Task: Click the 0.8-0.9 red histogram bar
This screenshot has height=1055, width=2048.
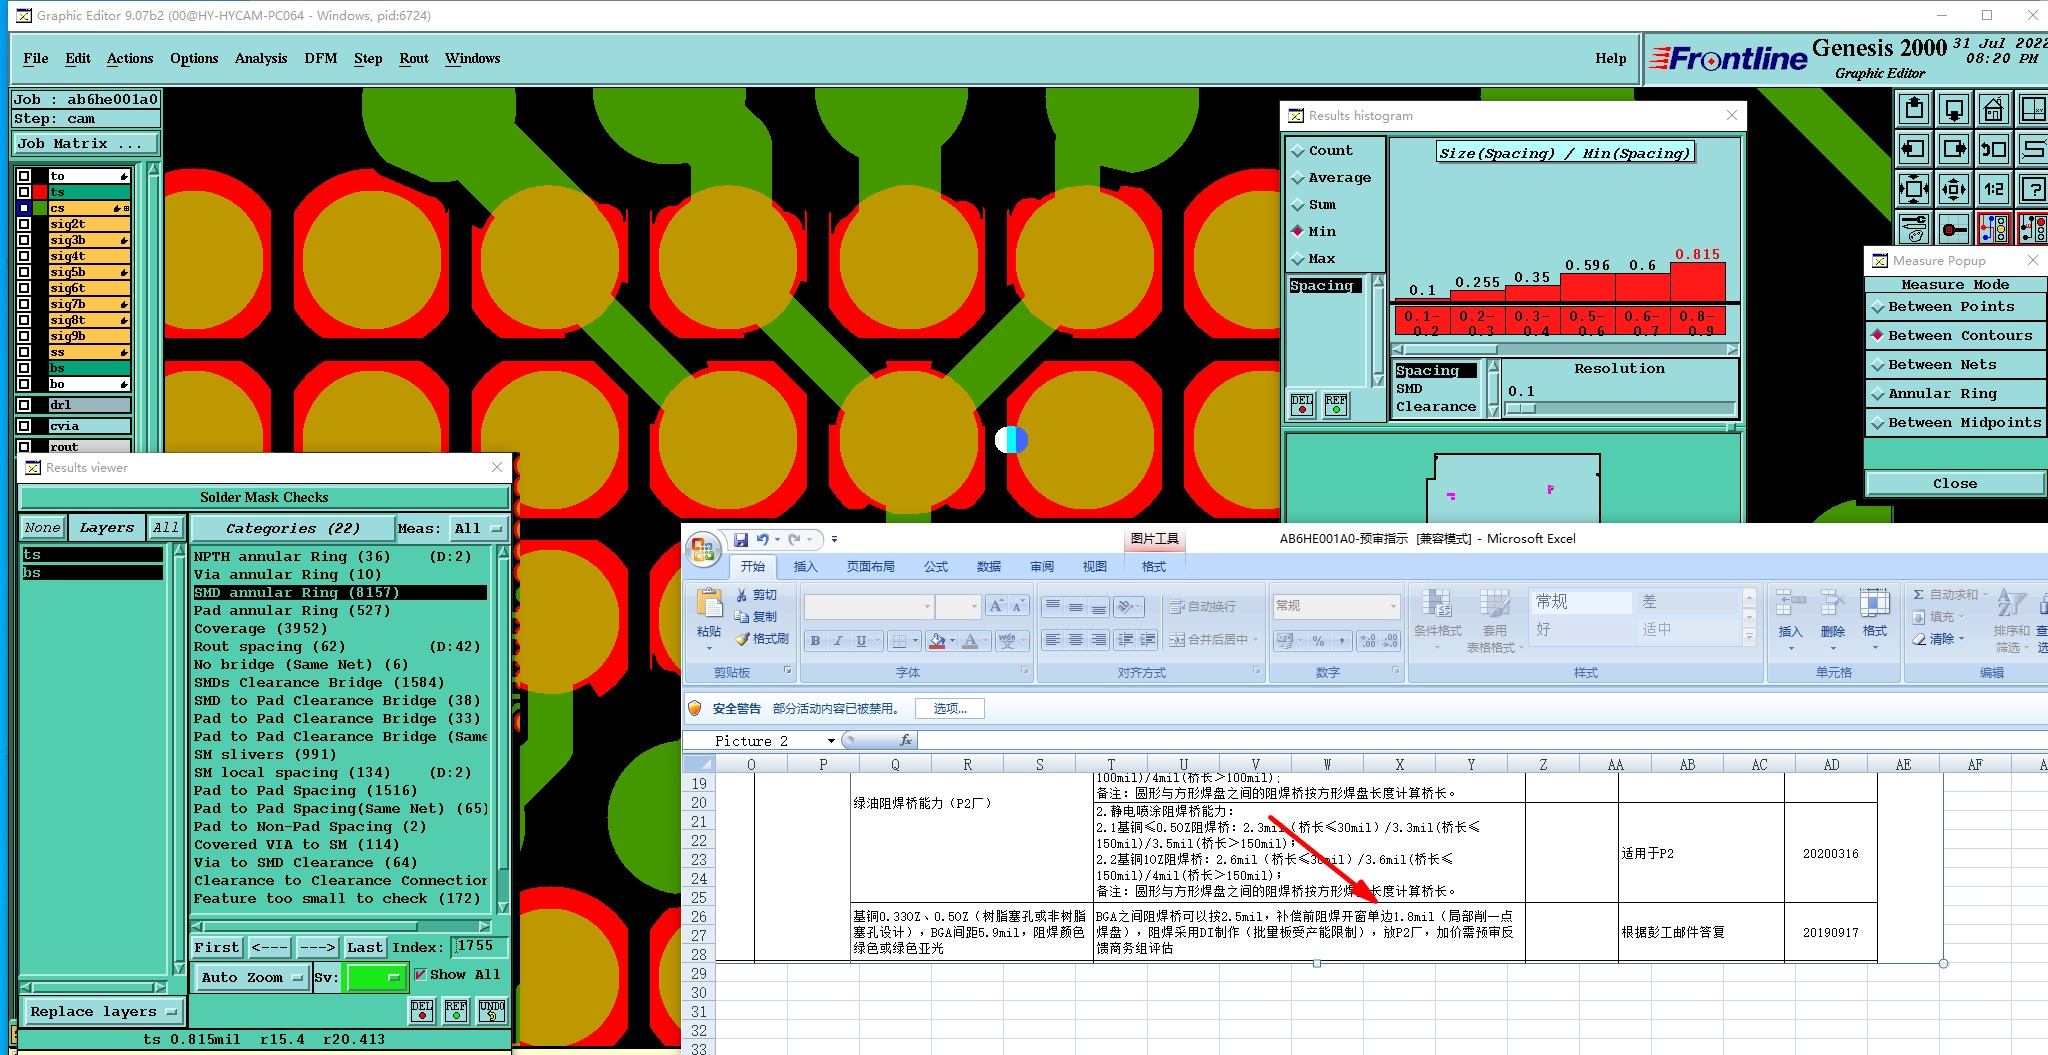Action: [1698, 281]
